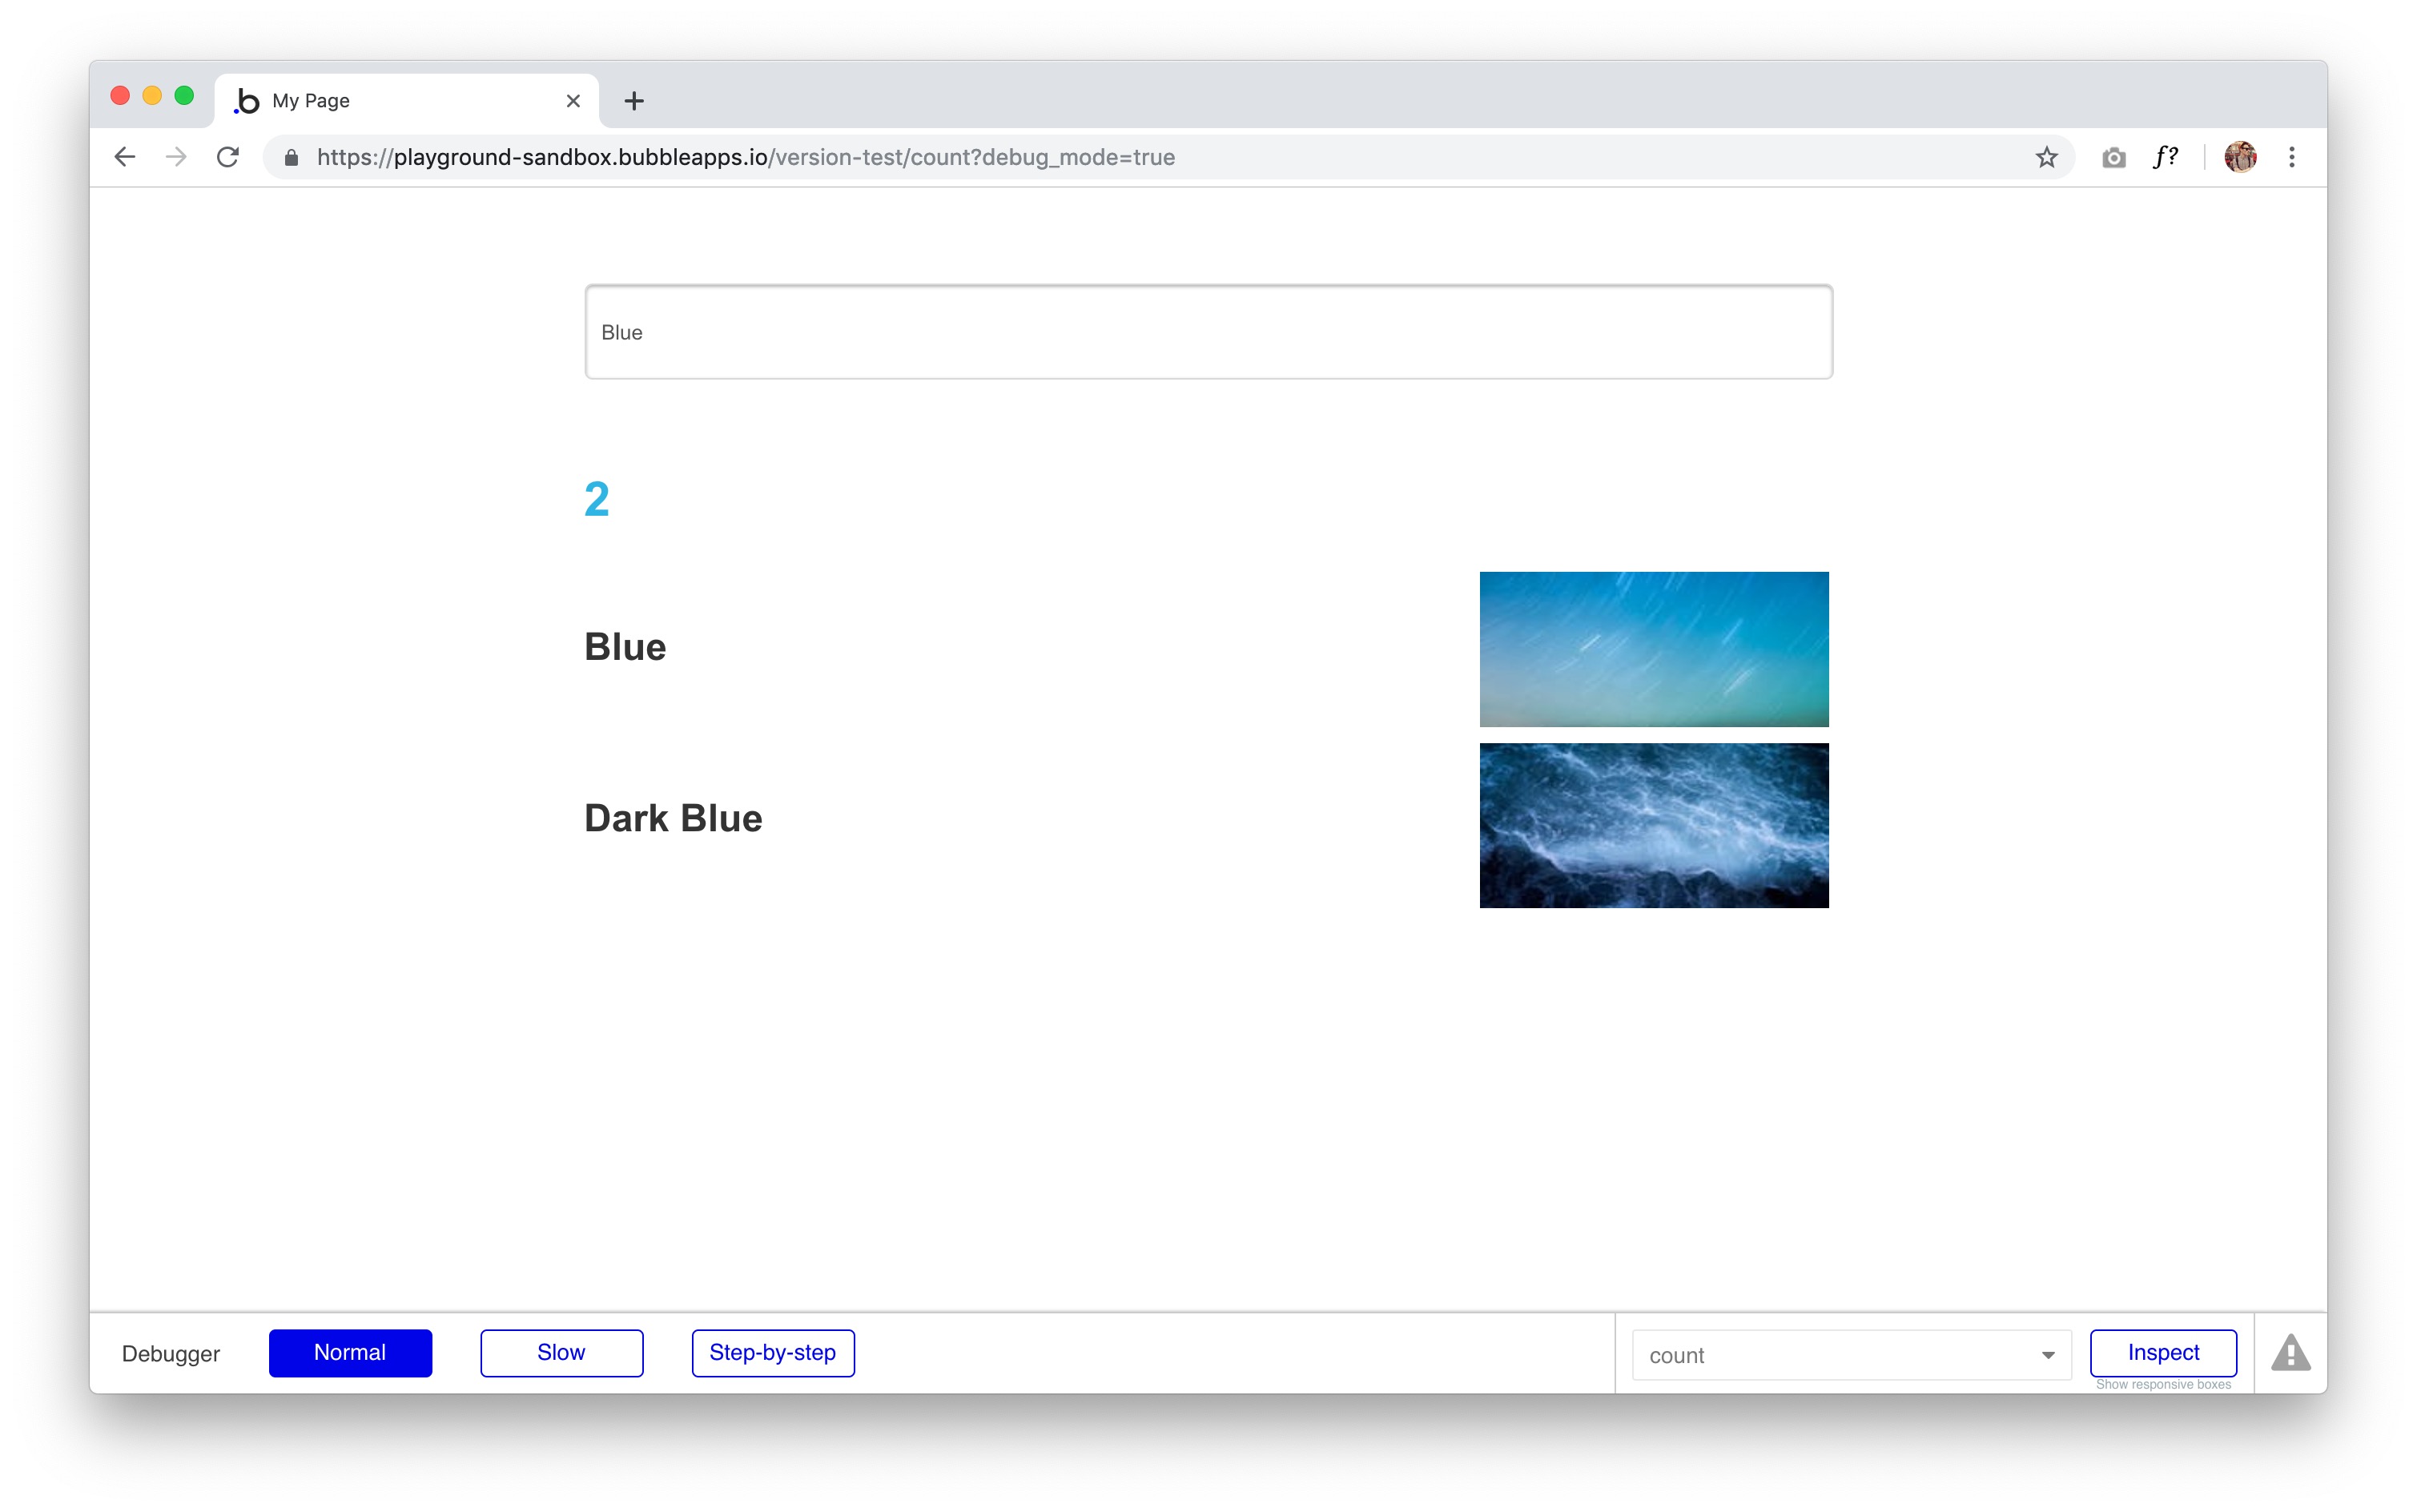View site info via lock icon
The height and width of the screenshot is (1512, 2417).
(x=291, y=157)
